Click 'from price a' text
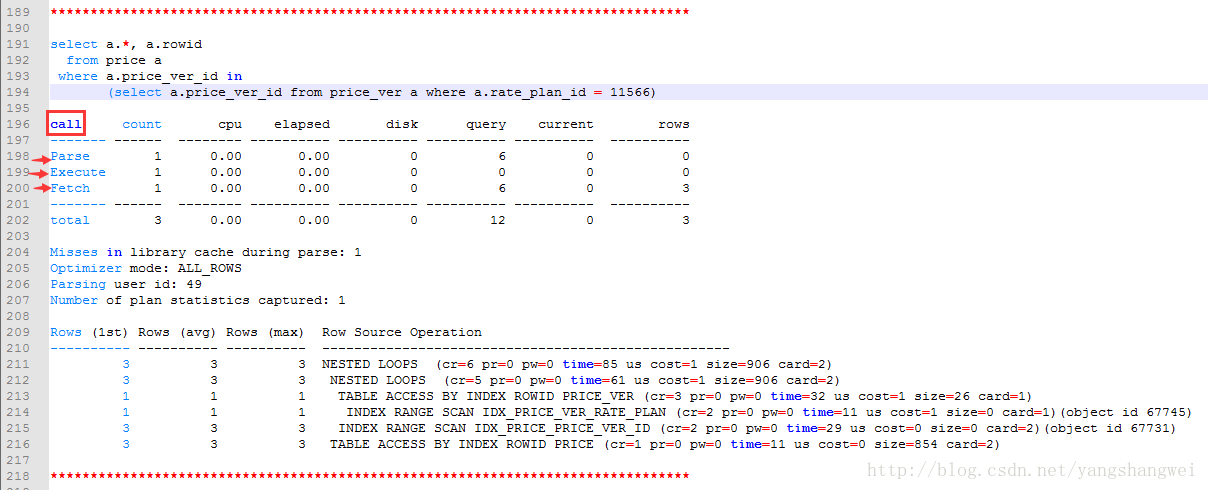Viewport: 1208px width, 490px height. pos(114,60)
